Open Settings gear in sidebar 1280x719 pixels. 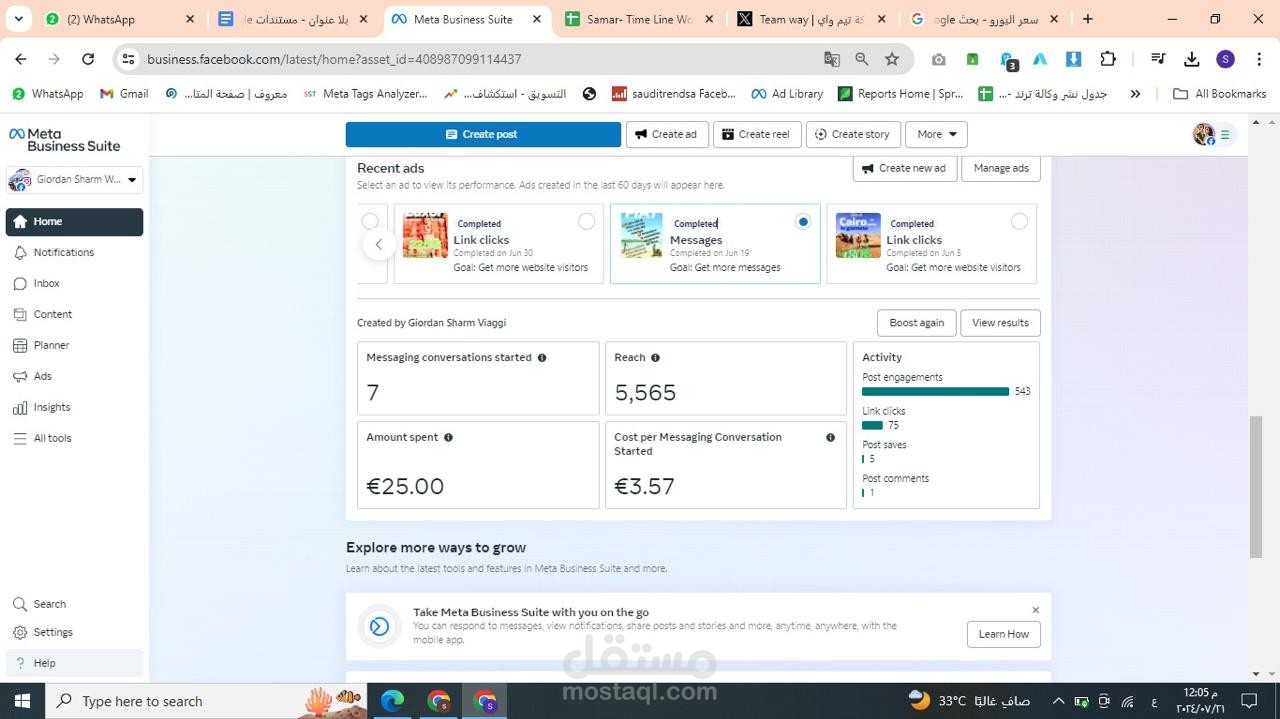click(20, 632)
